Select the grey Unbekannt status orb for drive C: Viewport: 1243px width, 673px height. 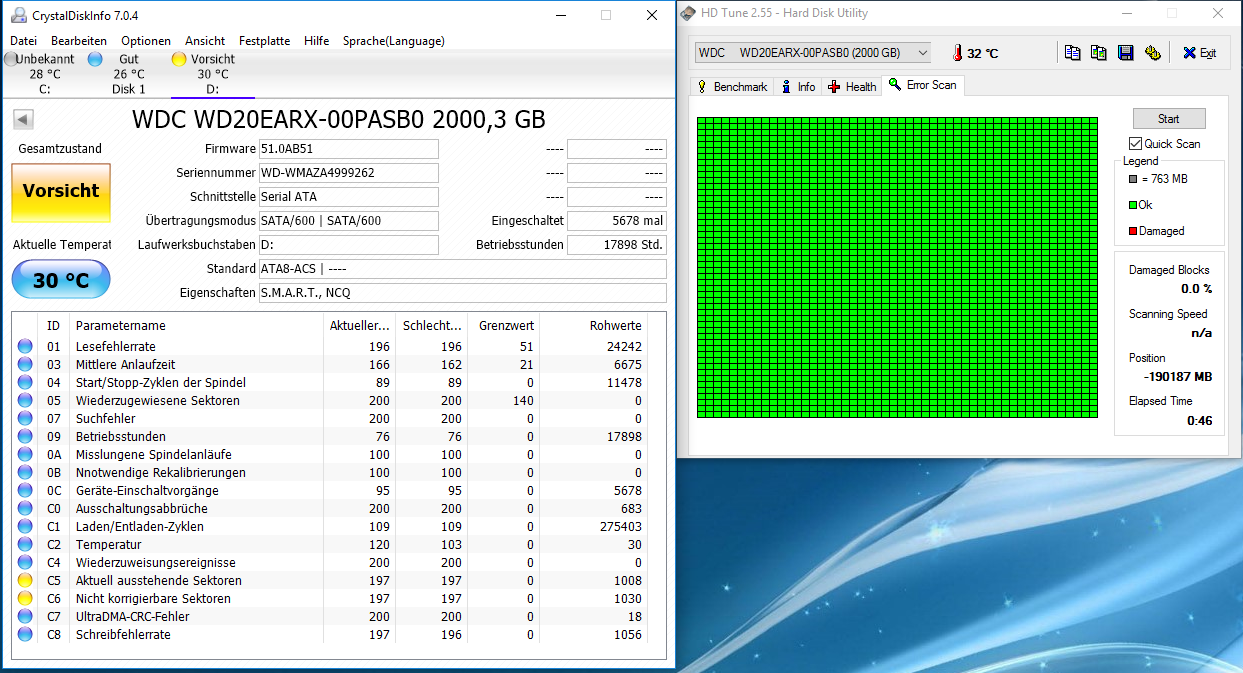click(x=11, y=59)
